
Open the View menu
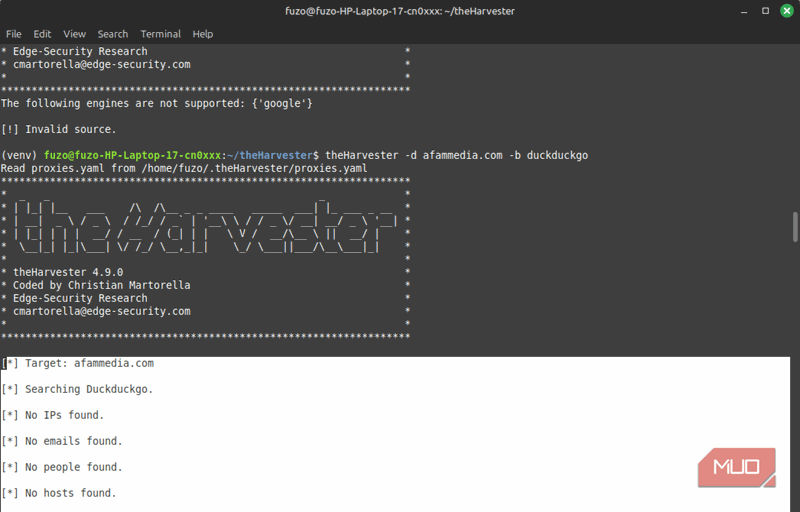(x=74, y=34)
